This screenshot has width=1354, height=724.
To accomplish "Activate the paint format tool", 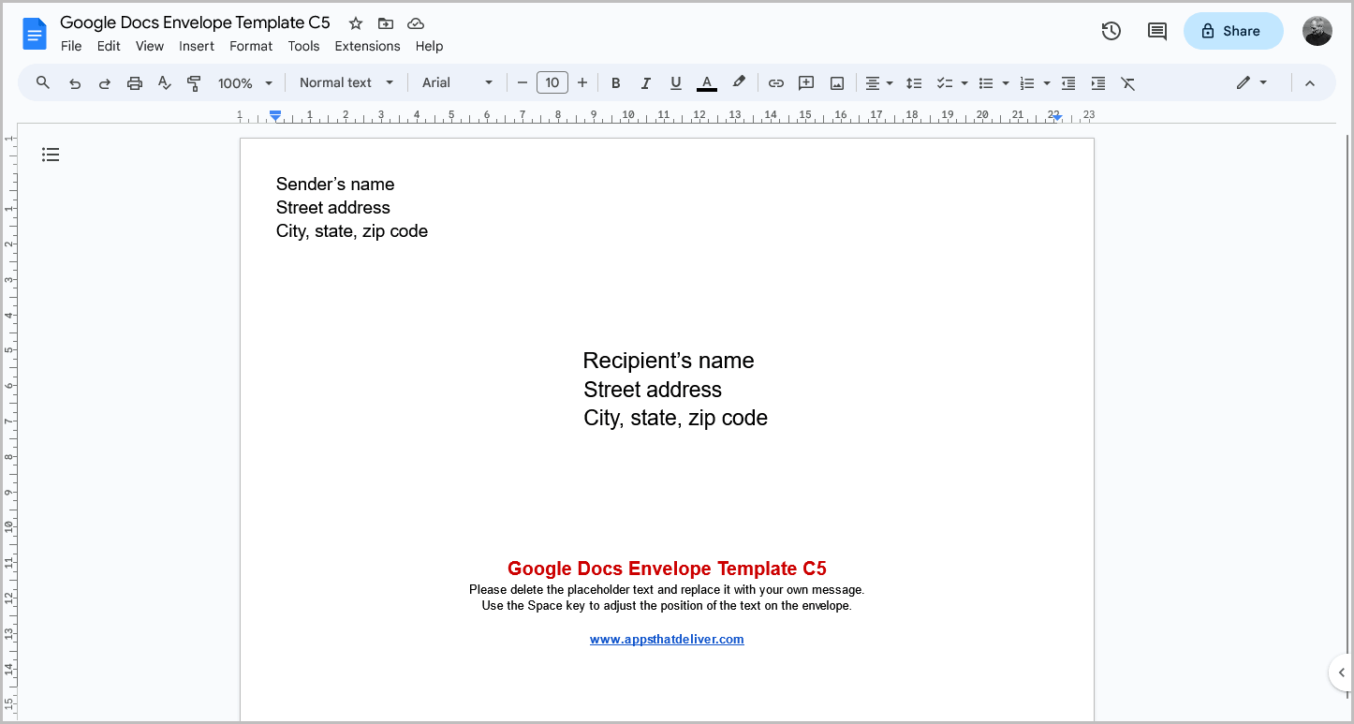I will 194,83.
